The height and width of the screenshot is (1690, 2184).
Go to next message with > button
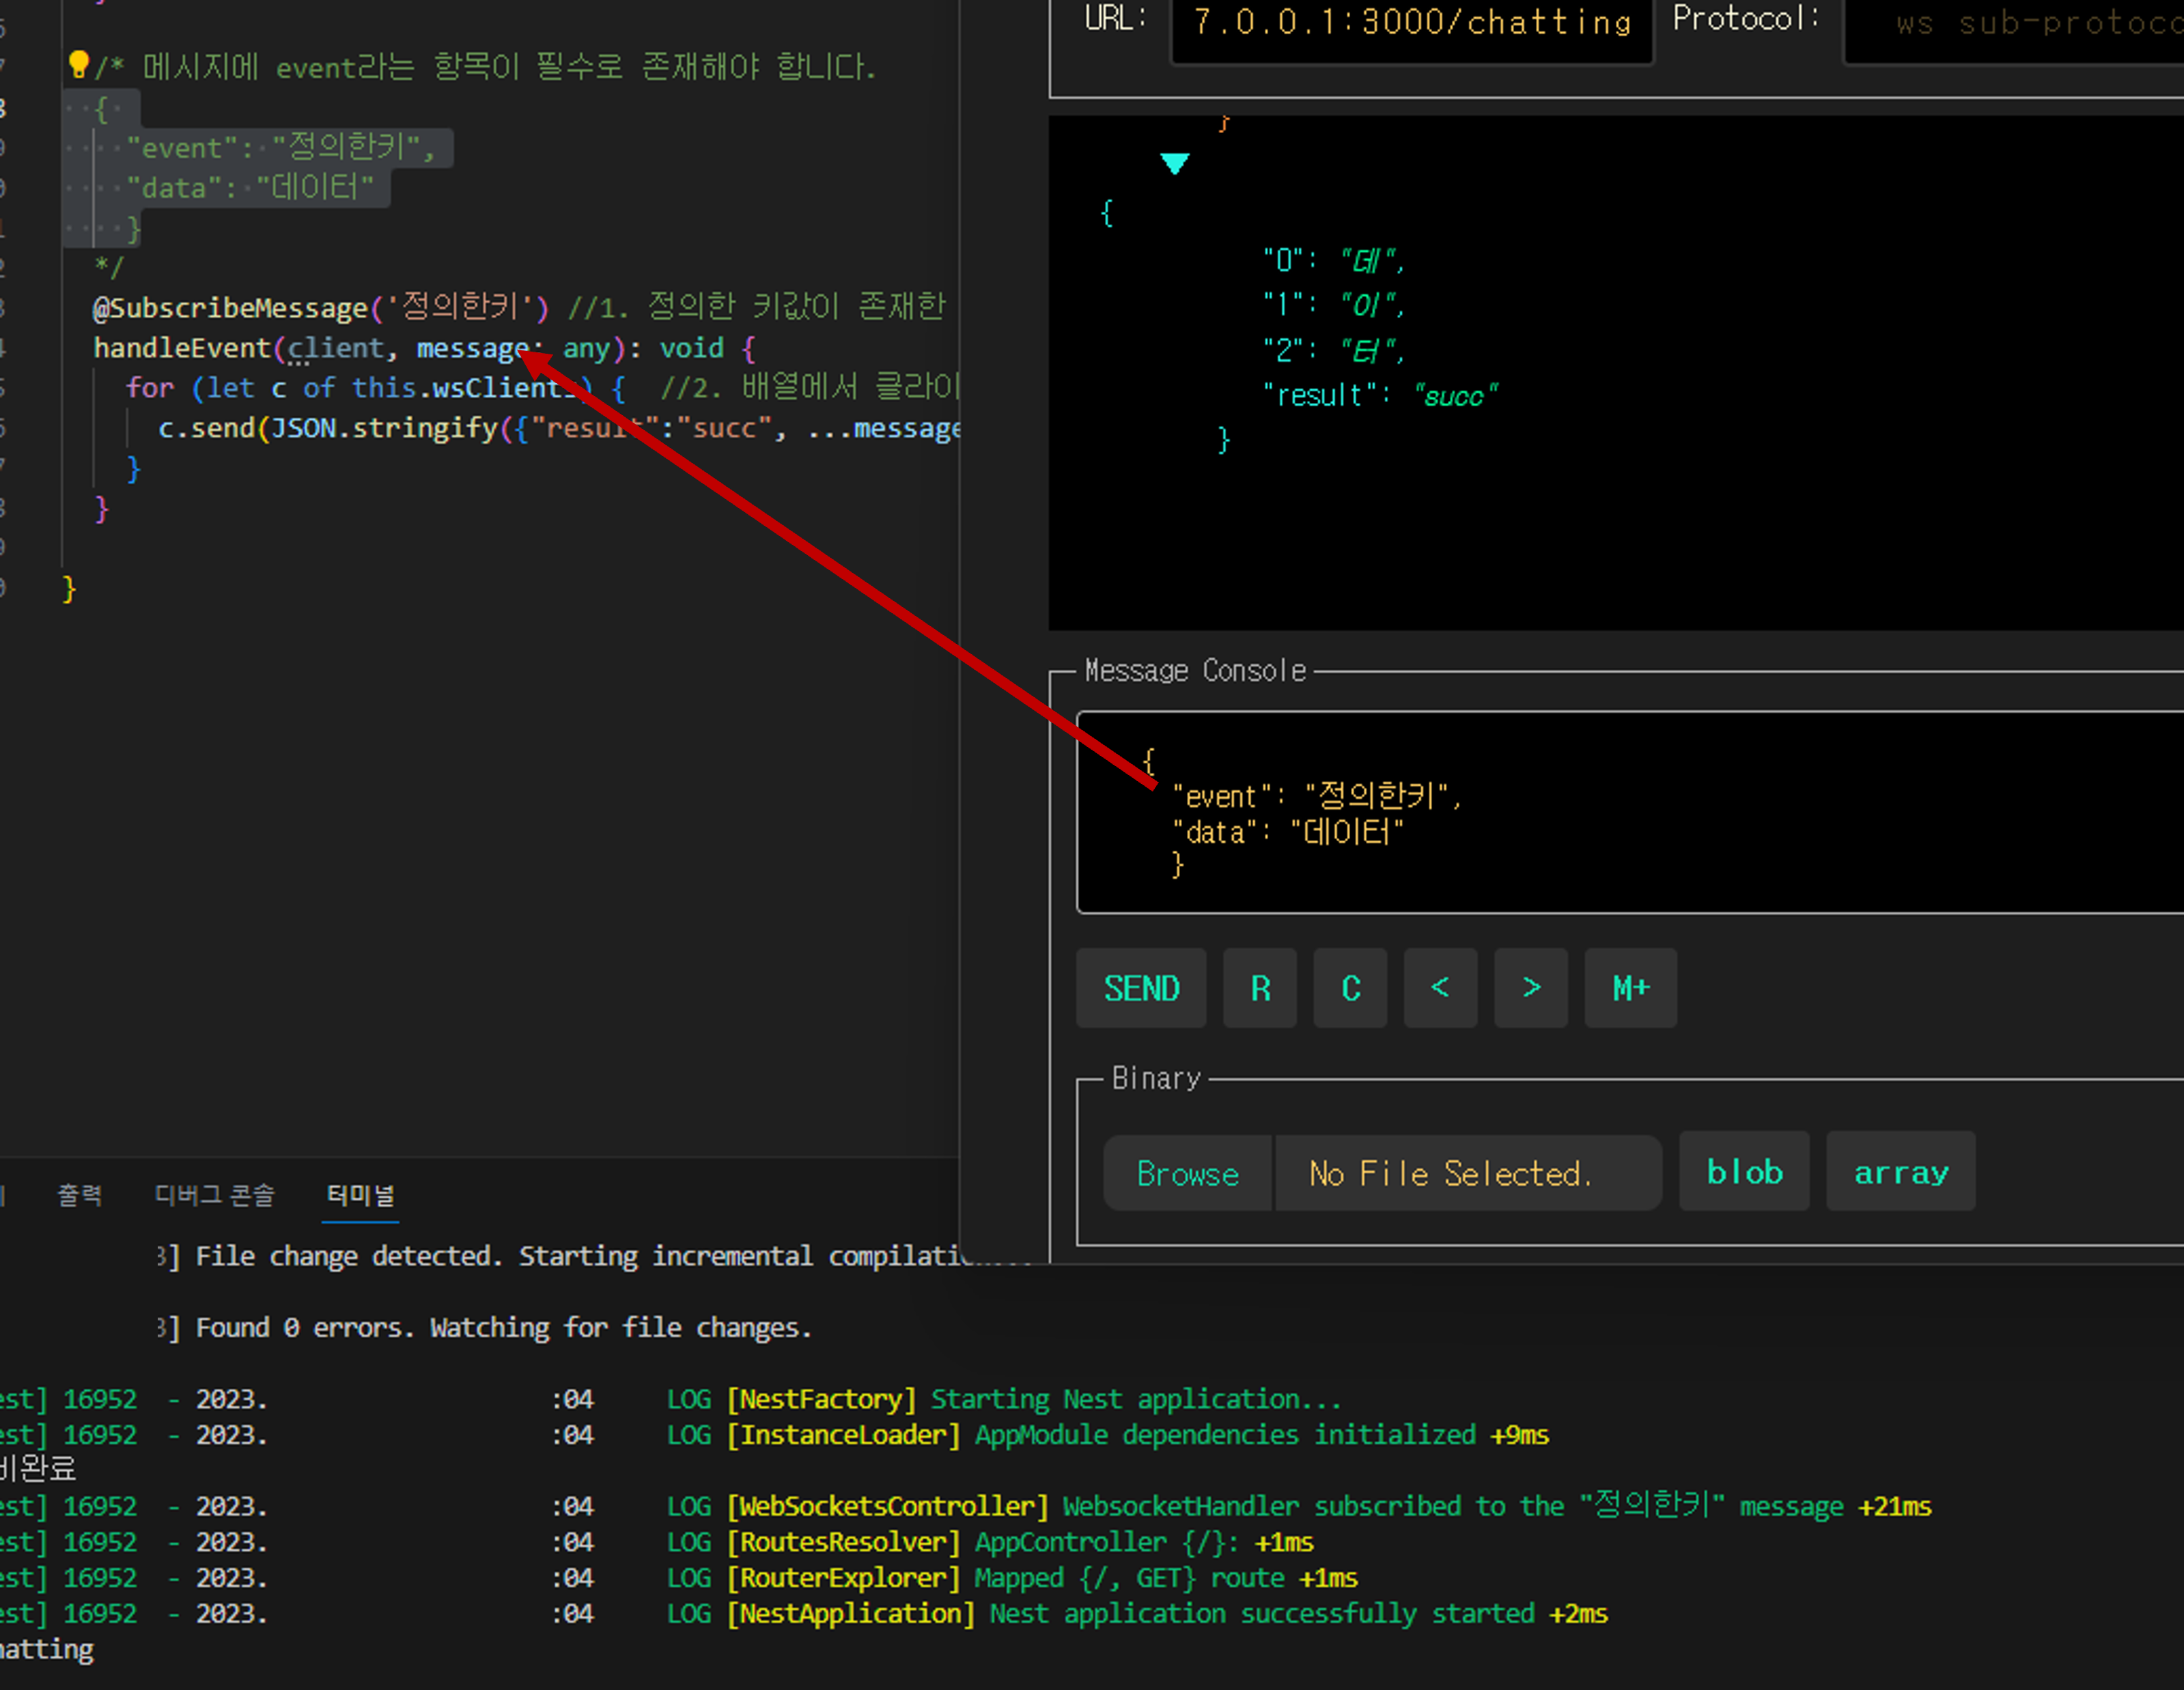pyautogui.click(x=1530, y=988)
